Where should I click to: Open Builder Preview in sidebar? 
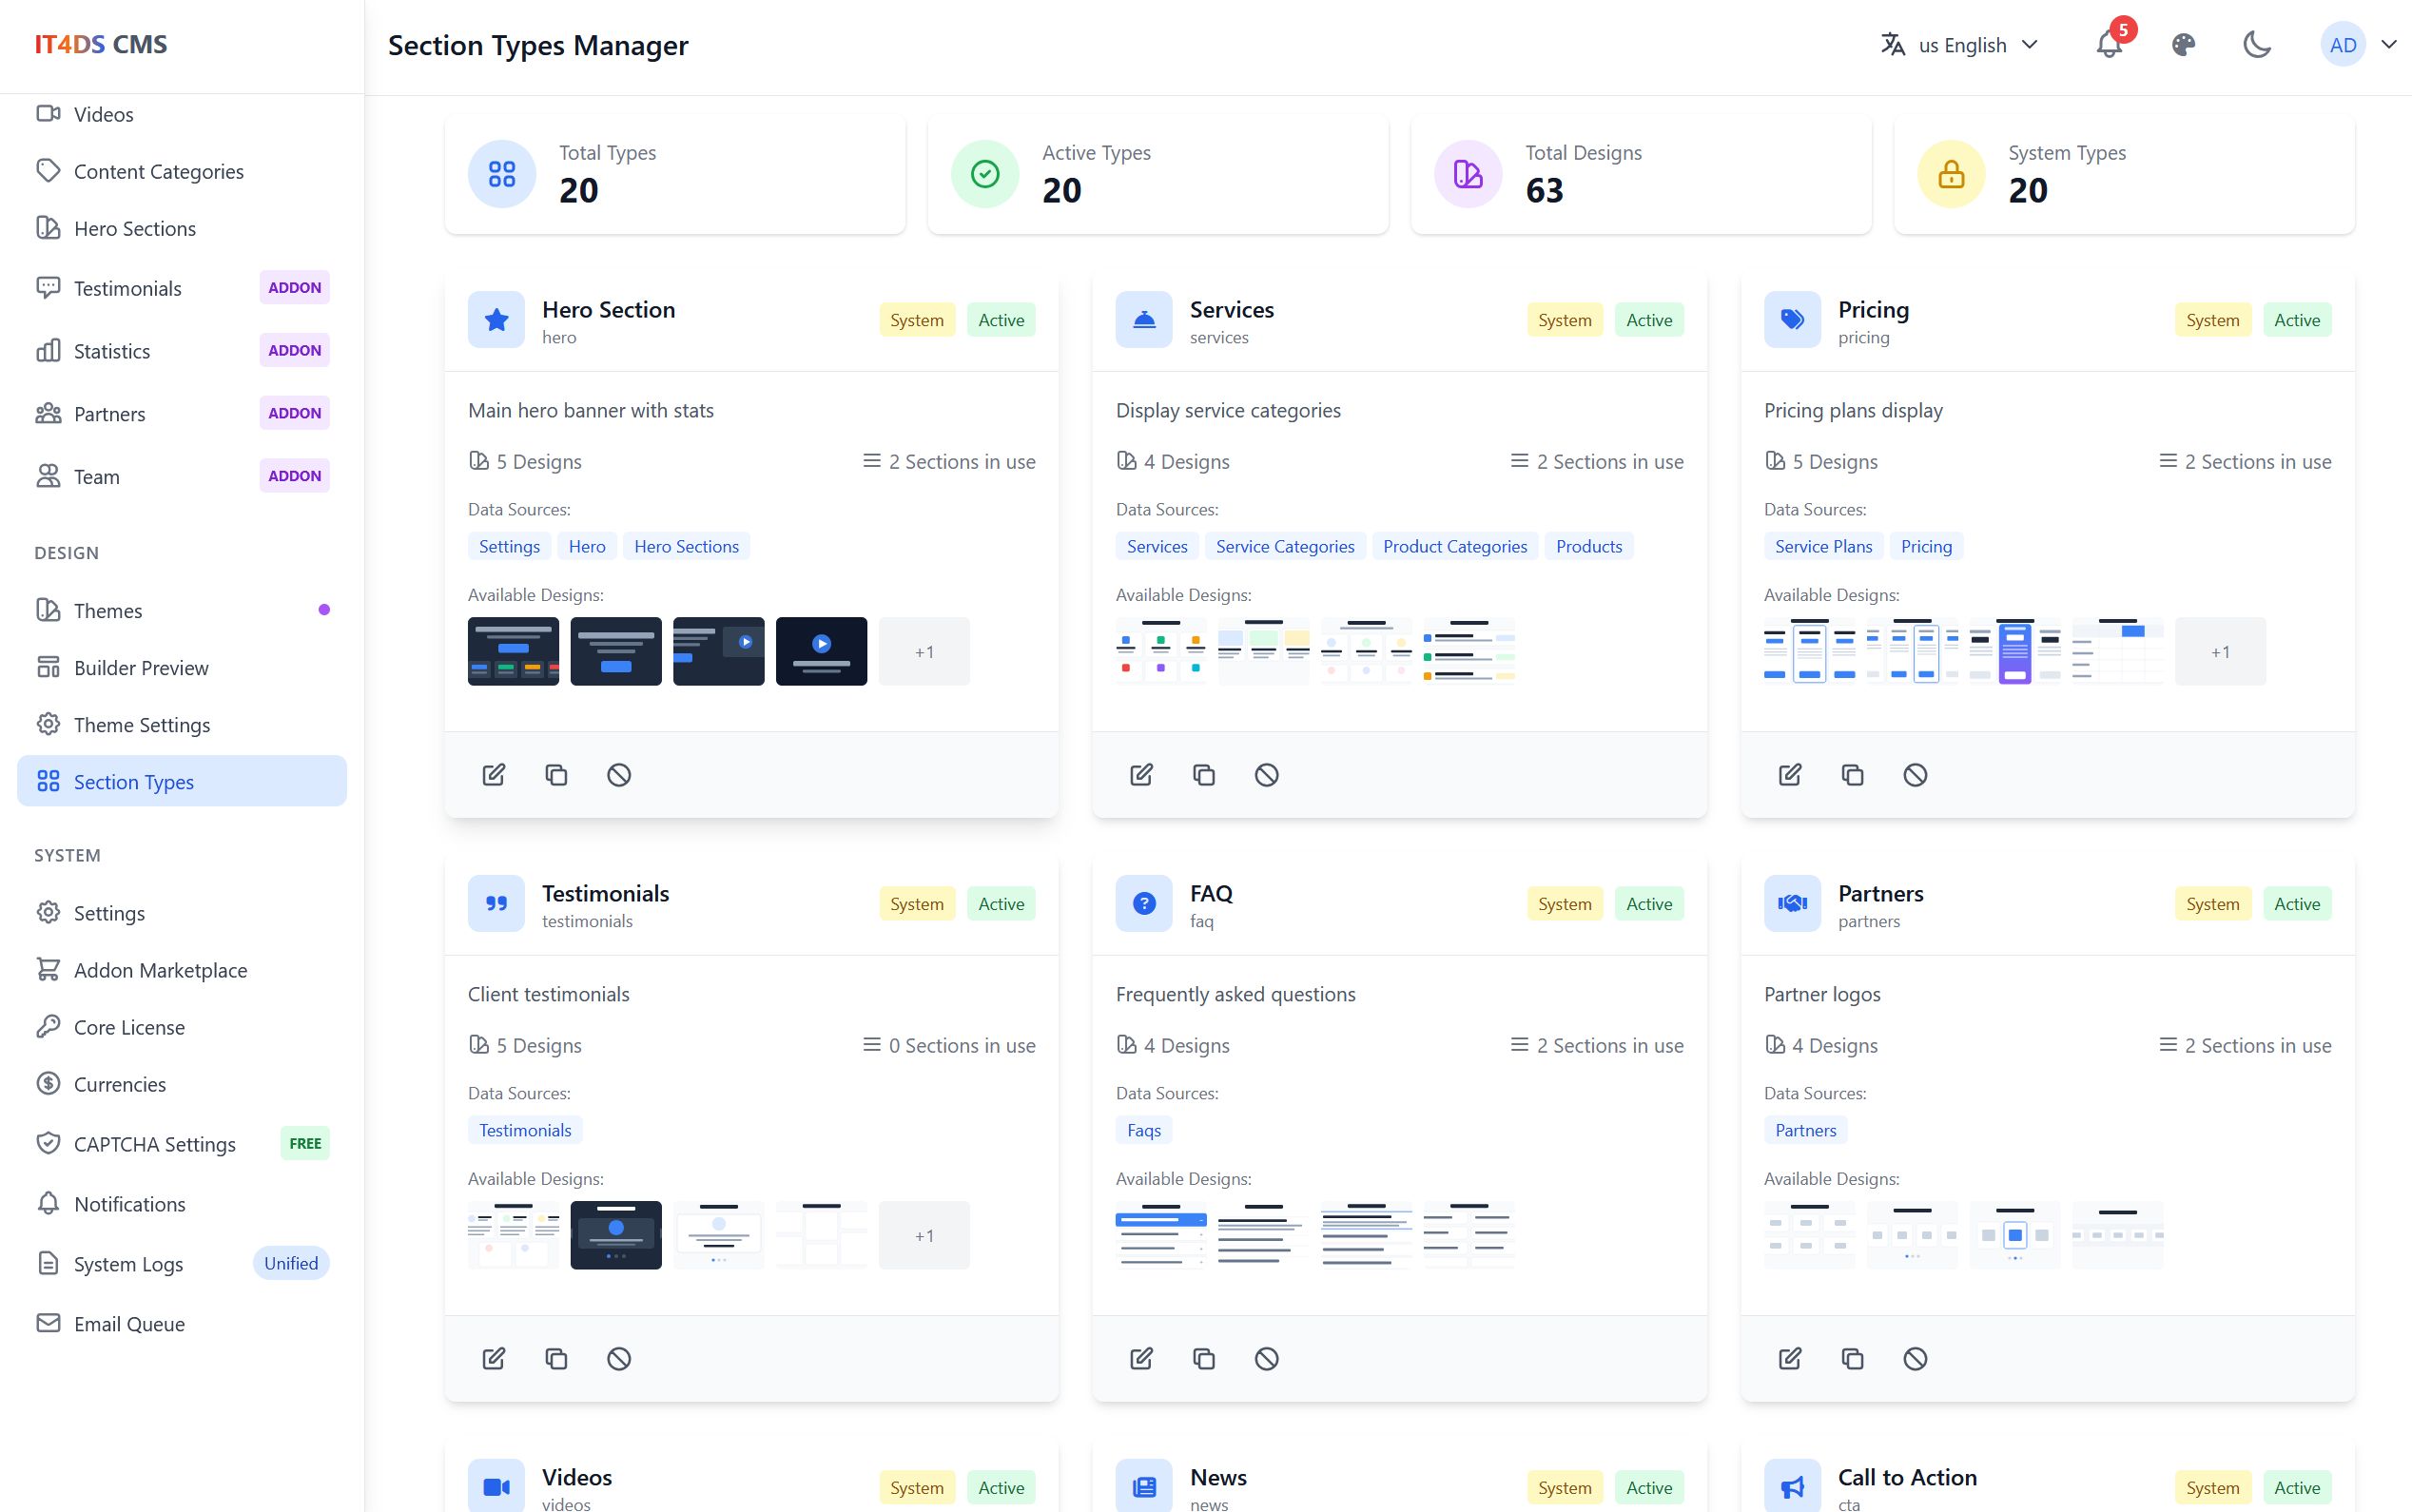point(141,668)
